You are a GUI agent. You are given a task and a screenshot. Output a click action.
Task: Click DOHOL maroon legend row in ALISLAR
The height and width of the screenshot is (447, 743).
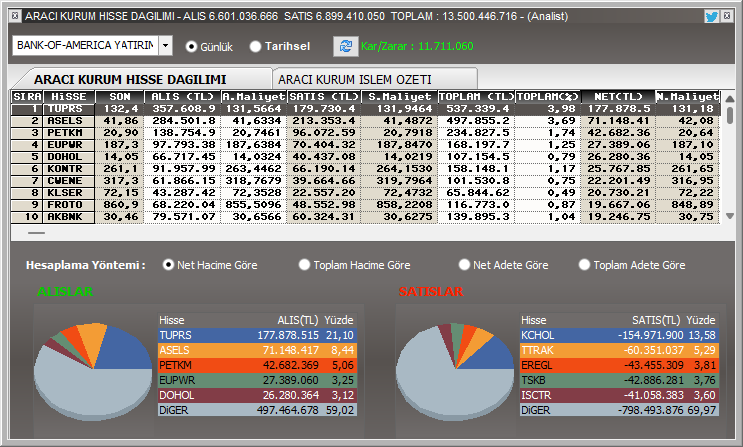[x=257, y=395]
